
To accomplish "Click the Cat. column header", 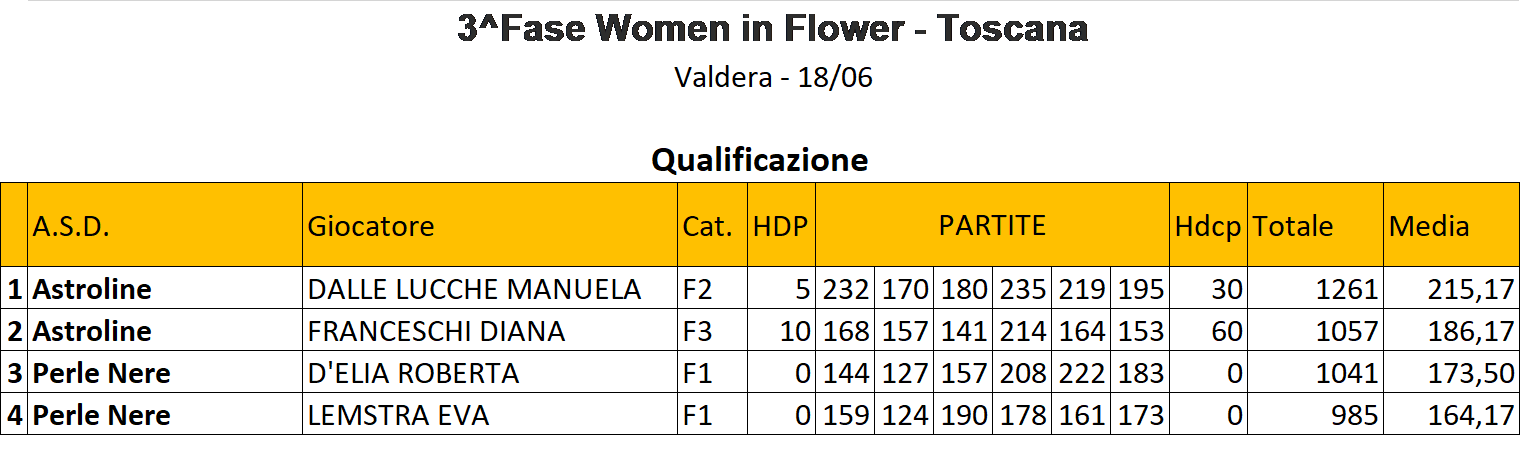I will pos(713,225).
